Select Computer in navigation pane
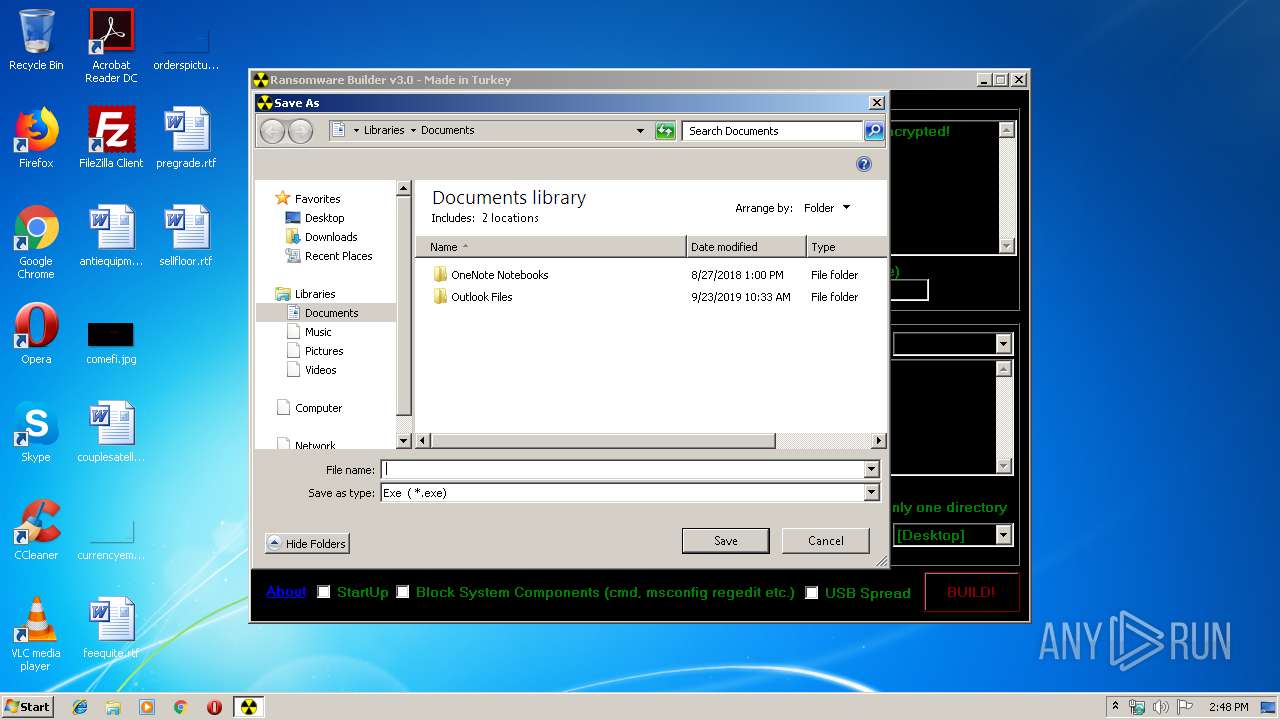This screenshot has height=720, width=1280. pos(318,408)
